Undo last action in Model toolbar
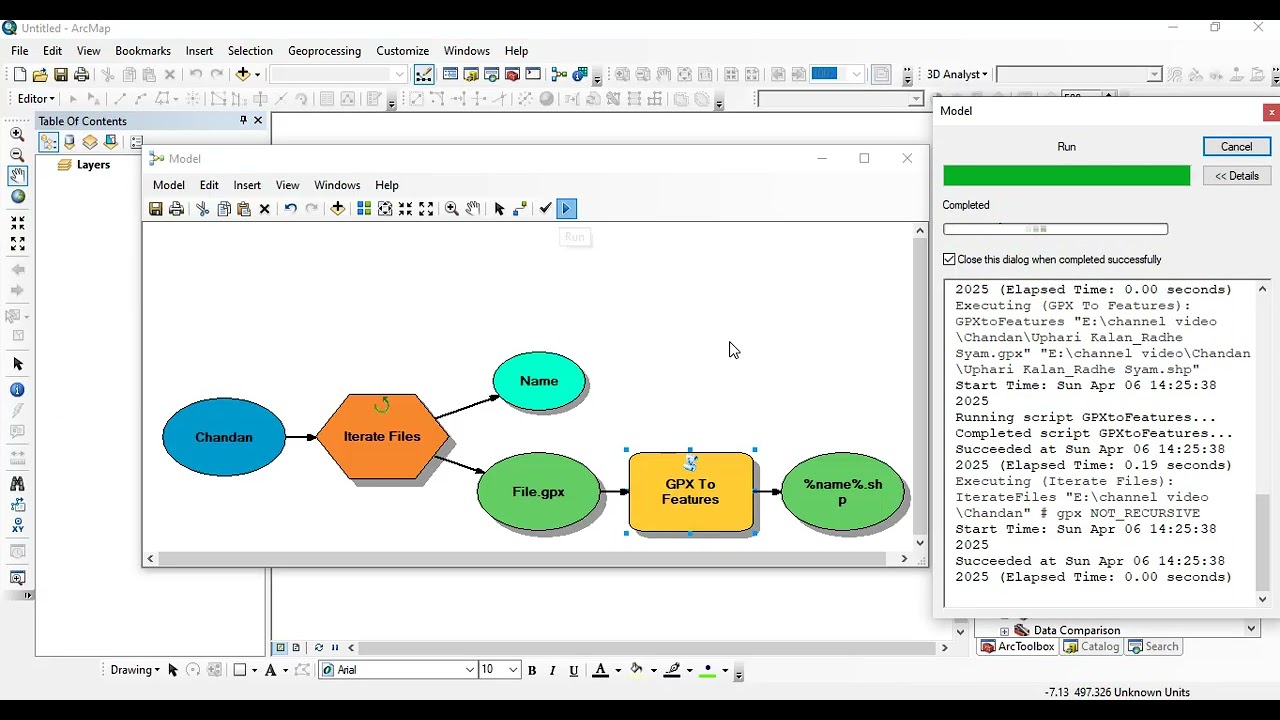This screenshot has width=1280, height=720. point(290,208)
